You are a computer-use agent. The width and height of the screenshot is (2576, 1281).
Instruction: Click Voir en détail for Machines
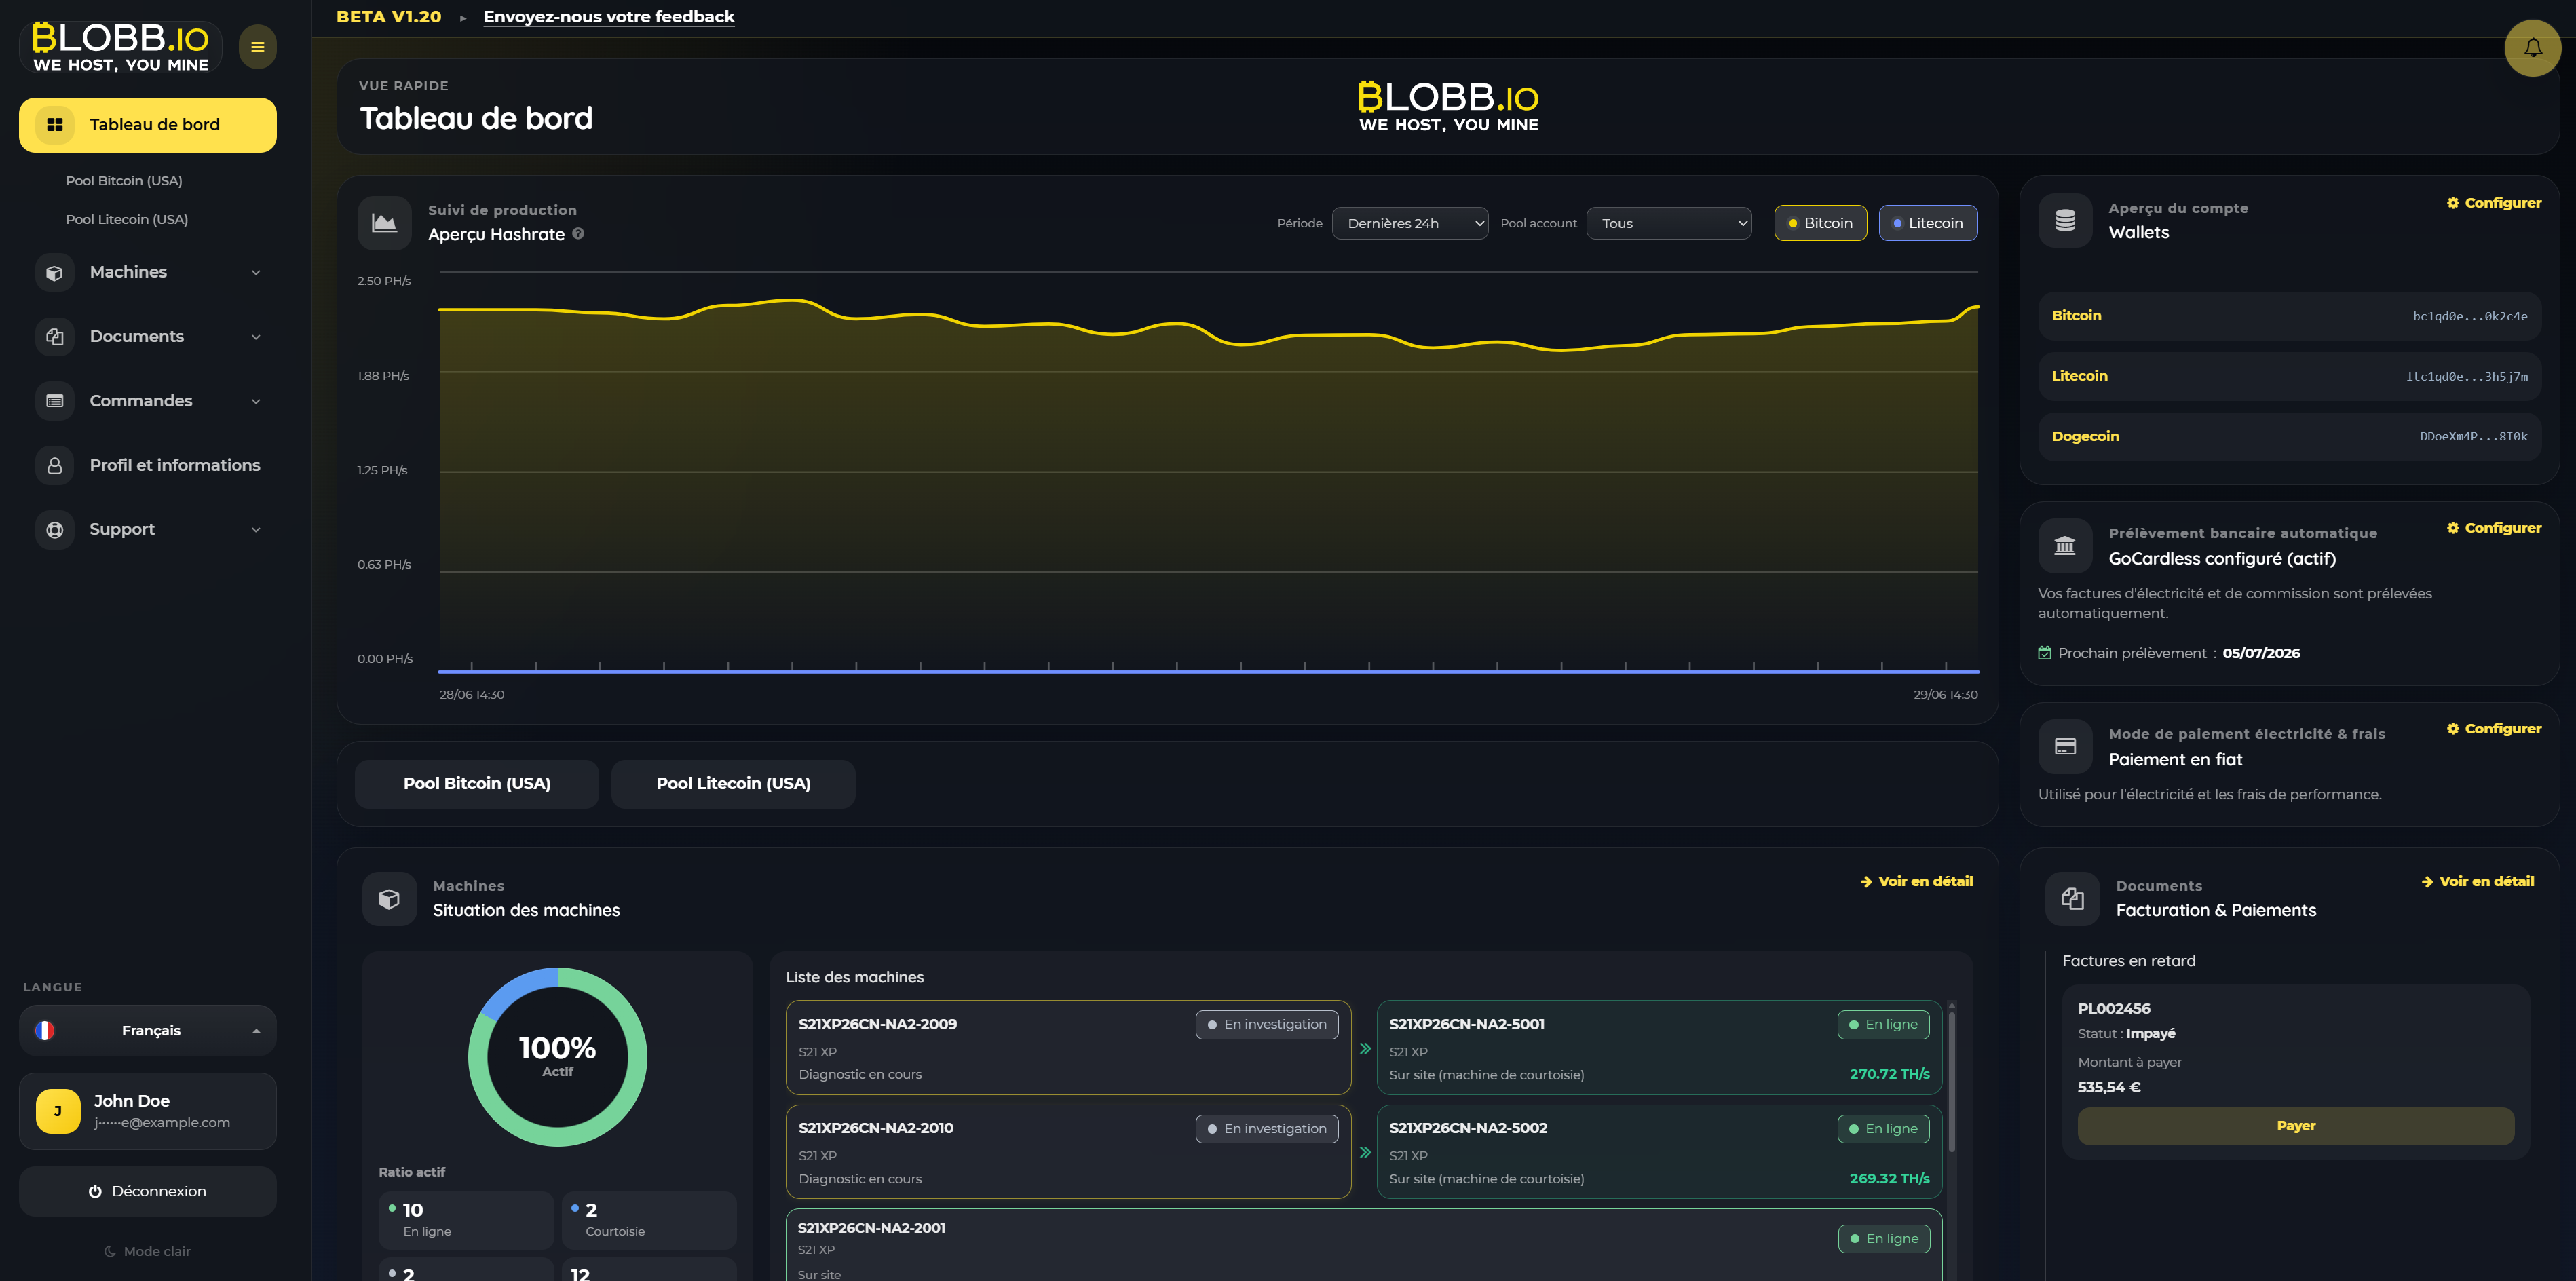pos(1917,881)
